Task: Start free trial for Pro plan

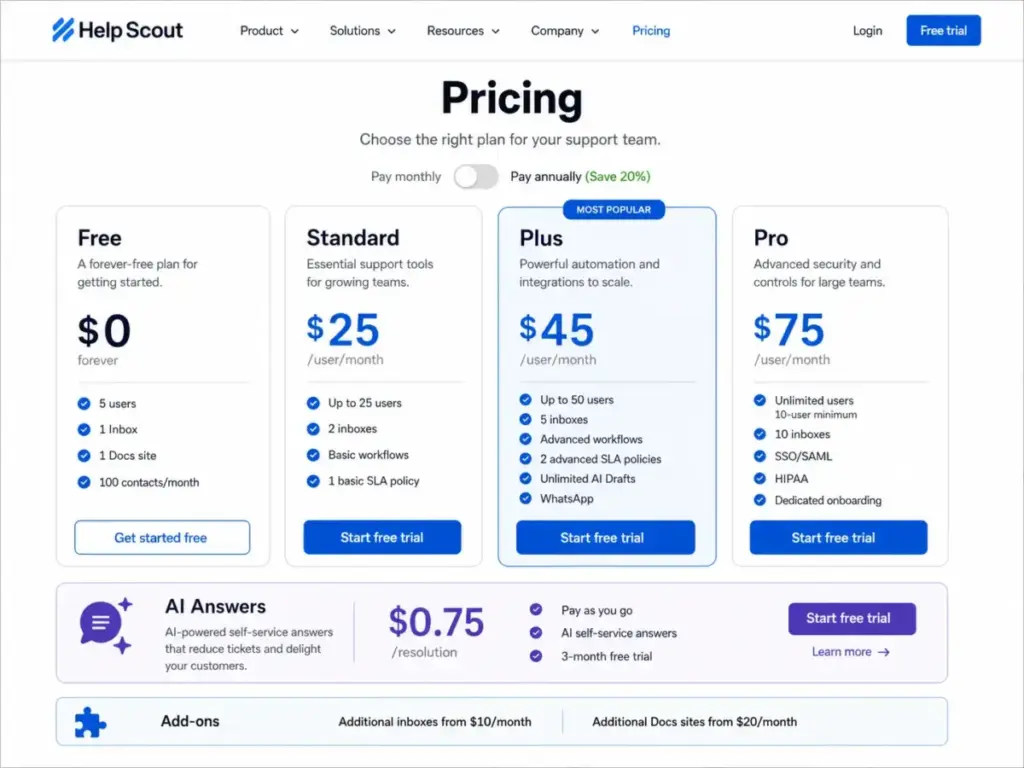Action: (x=838, y=537)
